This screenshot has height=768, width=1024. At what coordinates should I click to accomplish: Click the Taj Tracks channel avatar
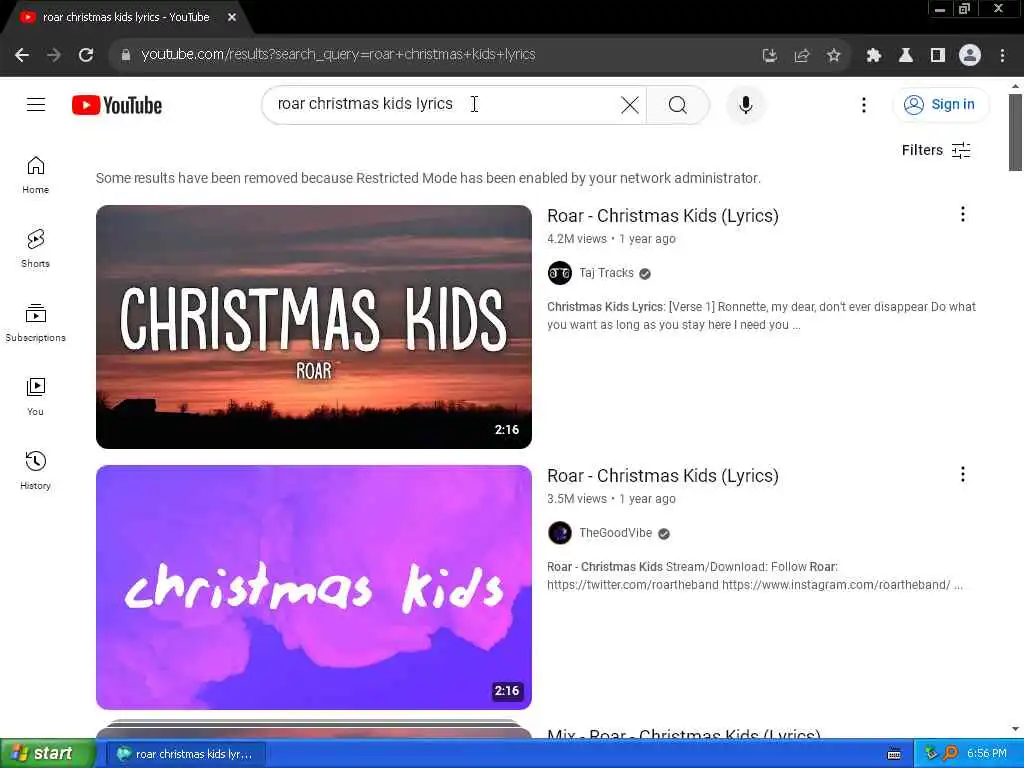point(560,273)
